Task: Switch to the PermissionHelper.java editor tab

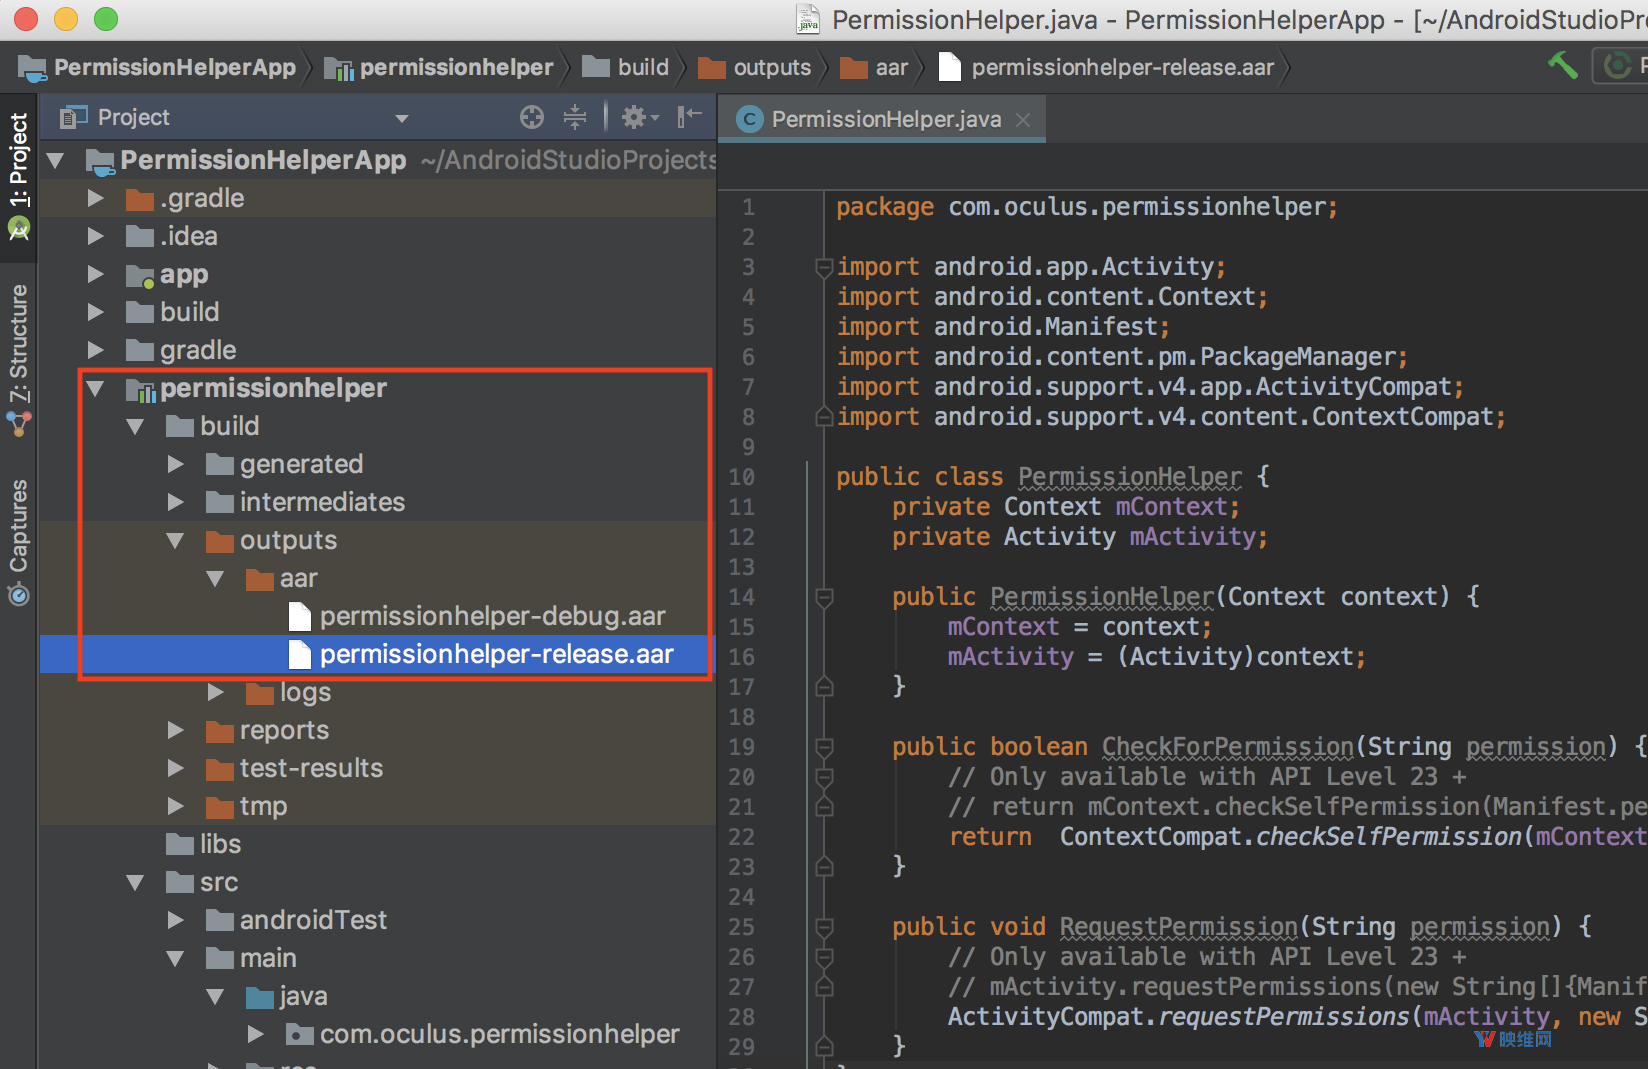Action: tap(885, 120)
